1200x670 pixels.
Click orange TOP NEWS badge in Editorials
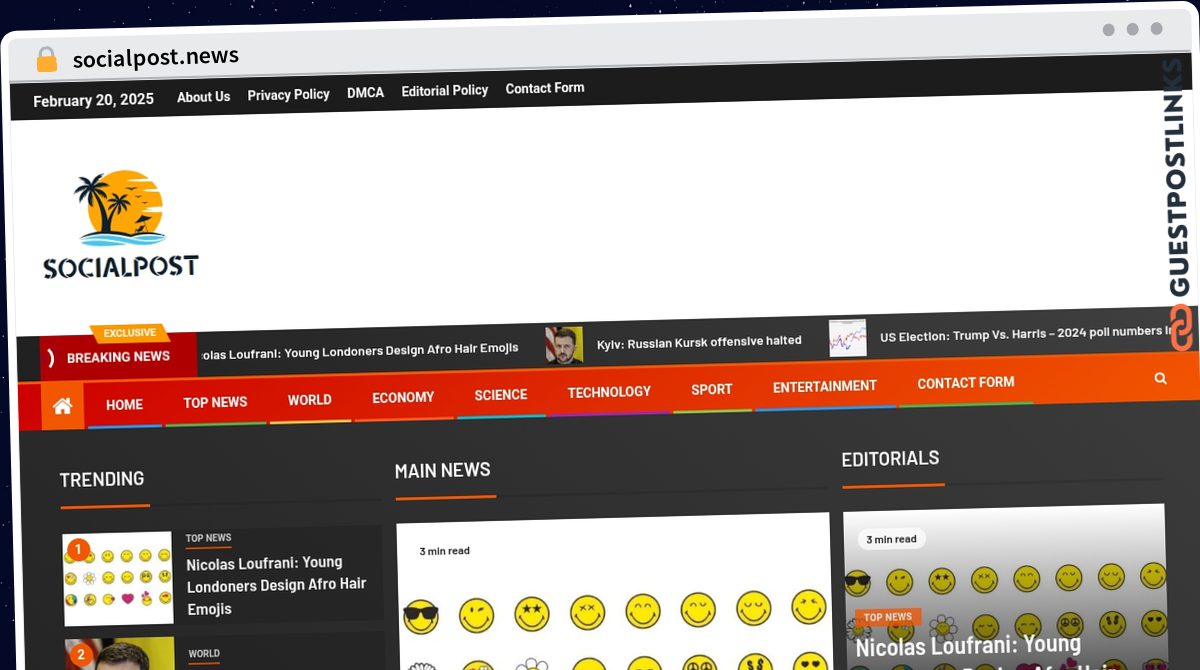(x=888, y=617)
